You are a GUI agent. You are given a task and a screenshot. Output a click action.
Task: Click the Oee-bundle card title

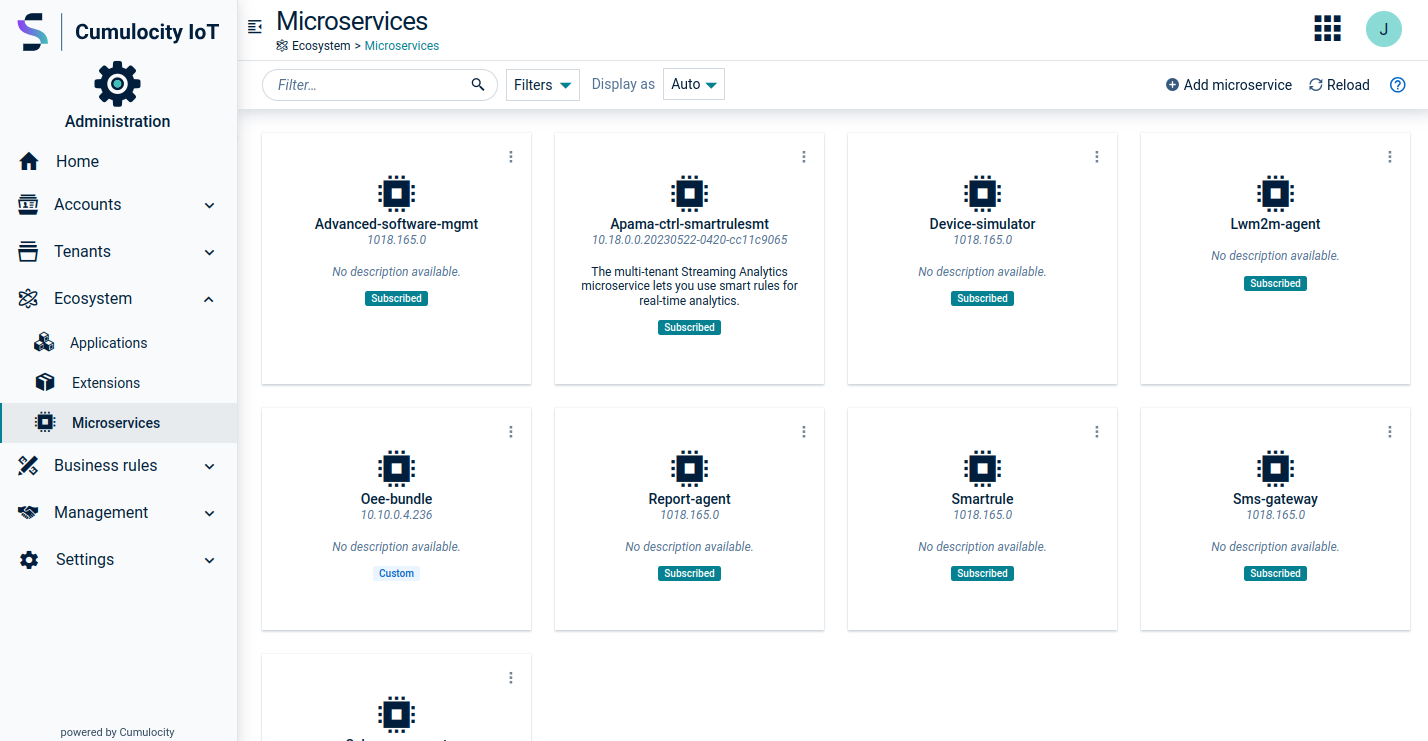point(397,499)
